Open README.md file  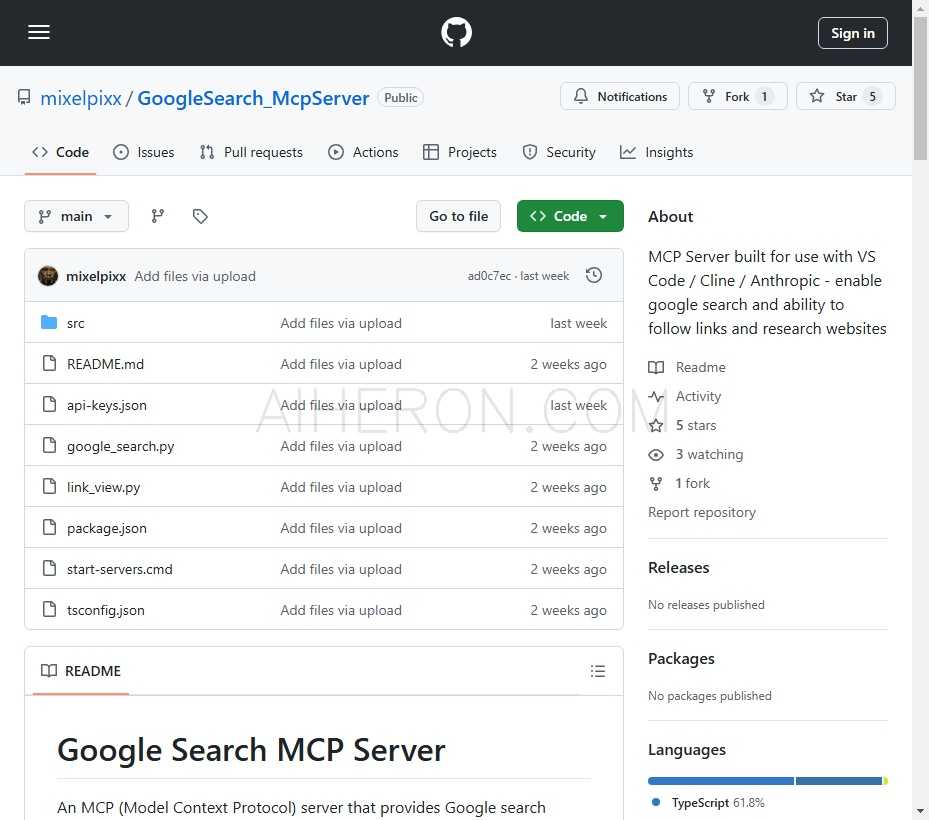[x=105, y=364]
